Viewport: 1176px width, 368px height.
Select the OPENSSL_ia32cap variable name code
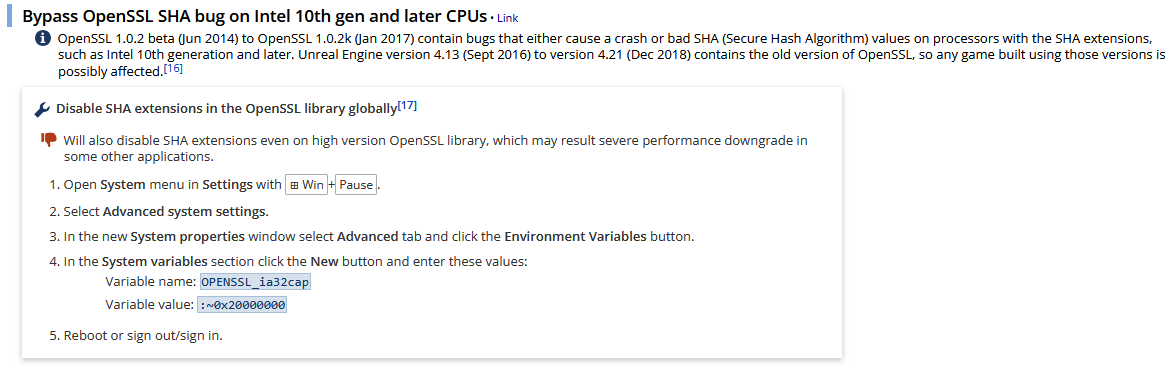point(255,283)
